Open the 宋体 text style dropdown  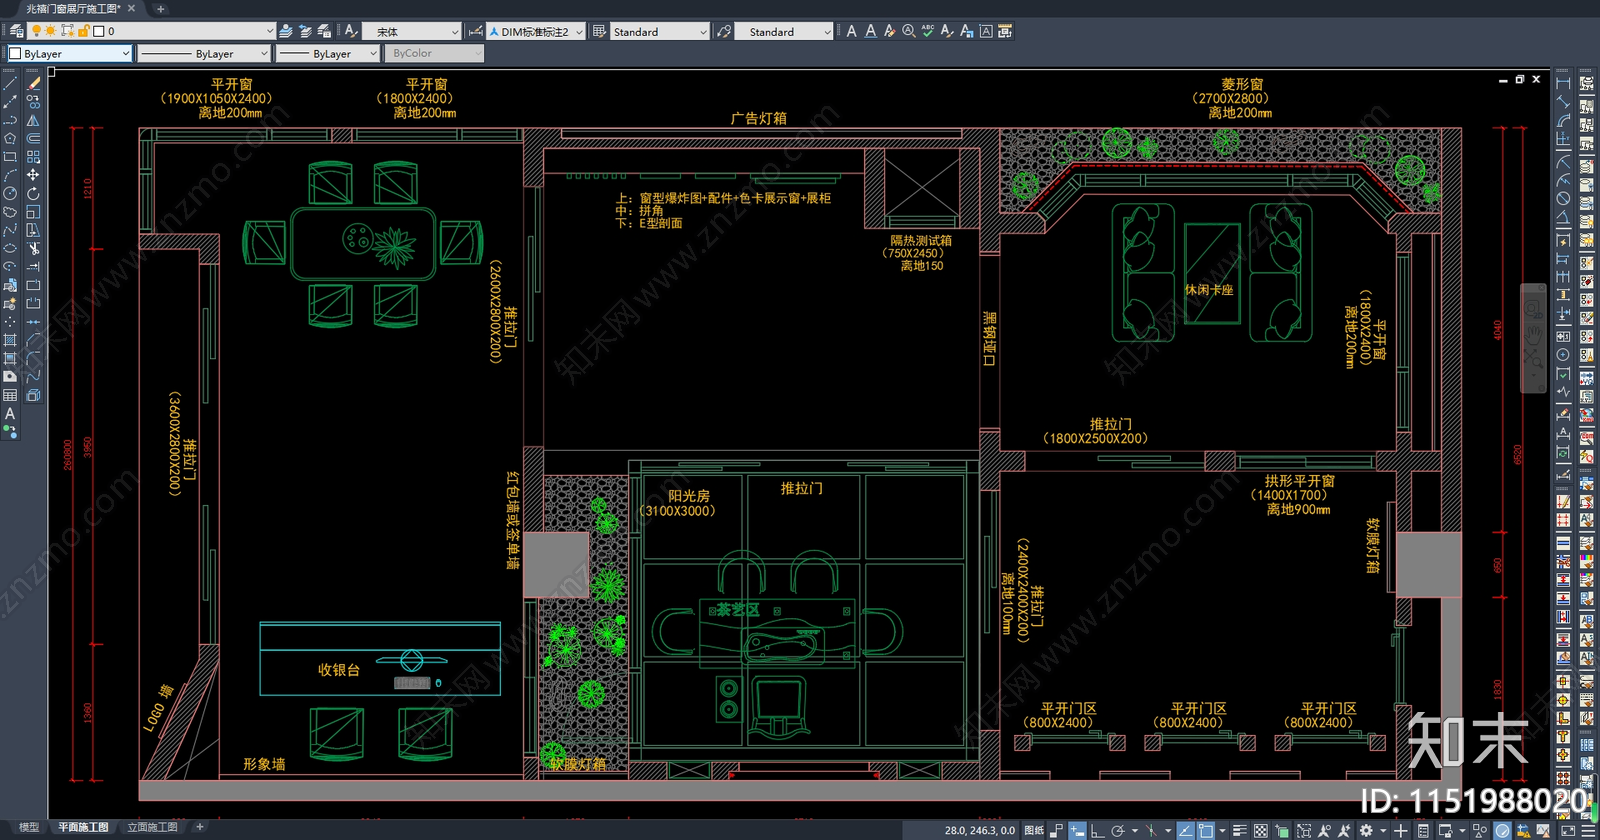[x=455, y=31]
